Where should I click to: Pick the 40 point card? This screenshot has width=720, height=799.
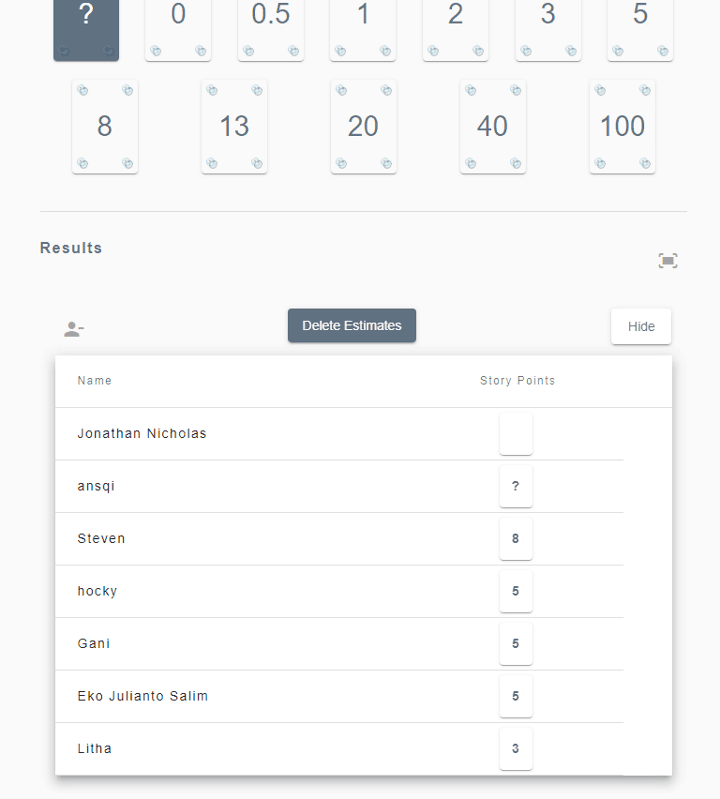point(493,127)
